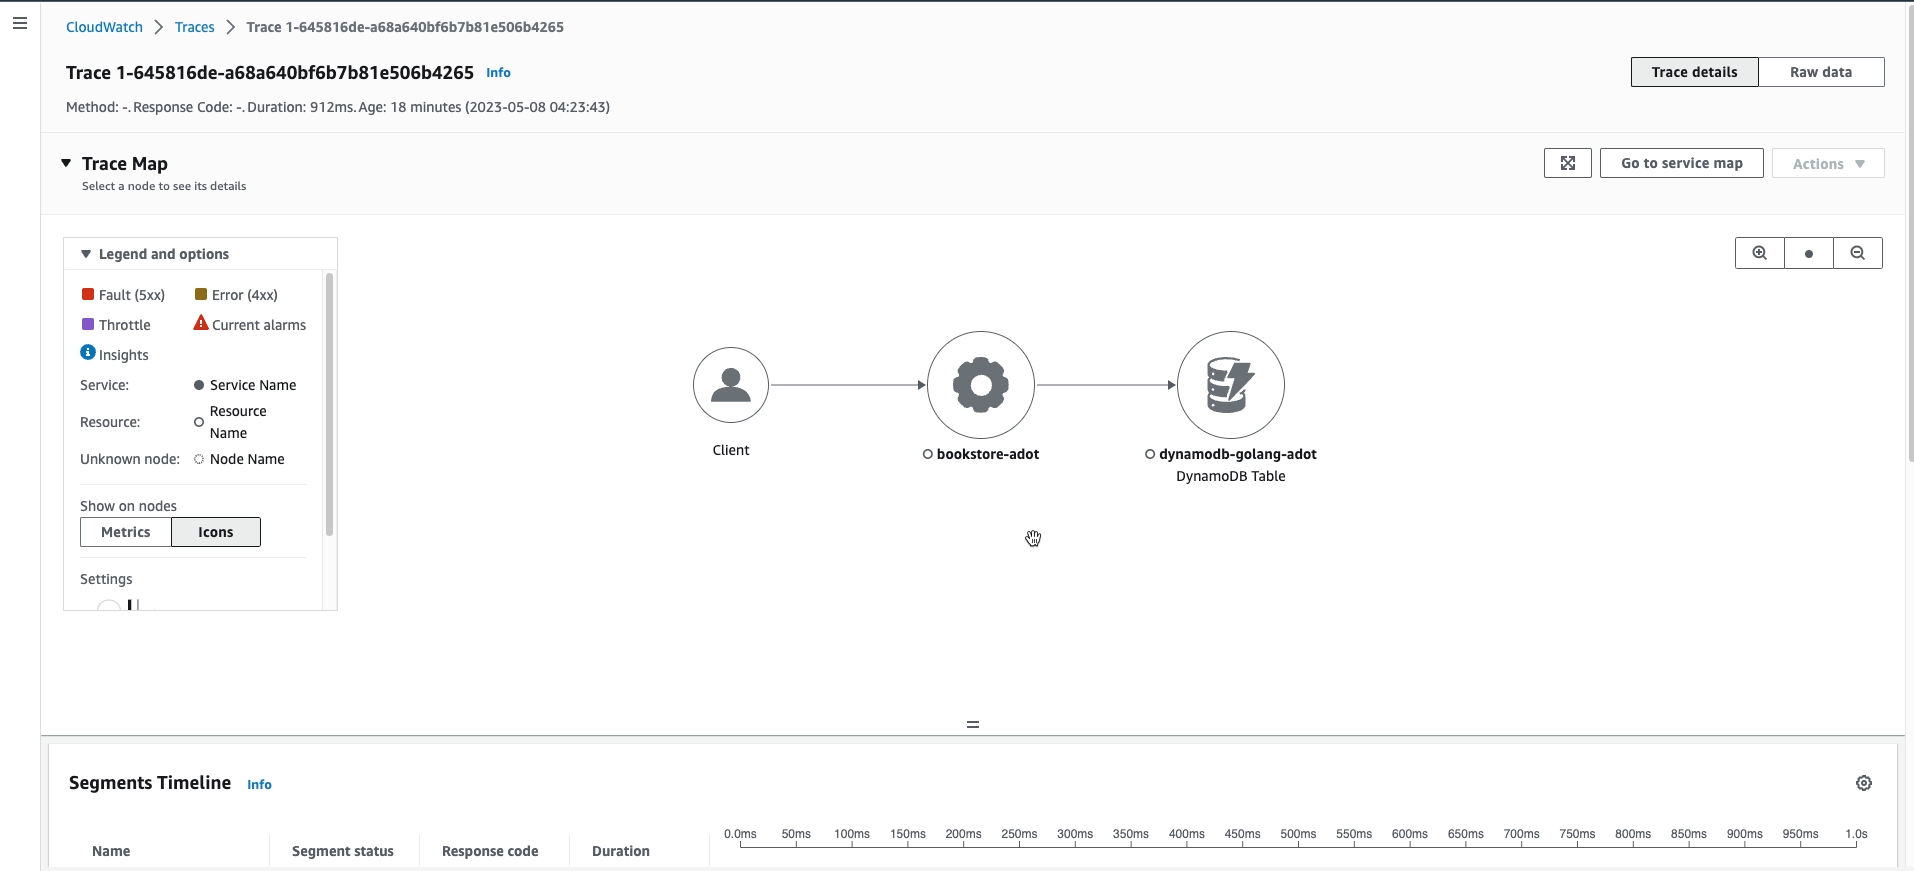The image size is (1914, 871).
Task: Show Icons on nodes
Action: (x=216, y=532)
